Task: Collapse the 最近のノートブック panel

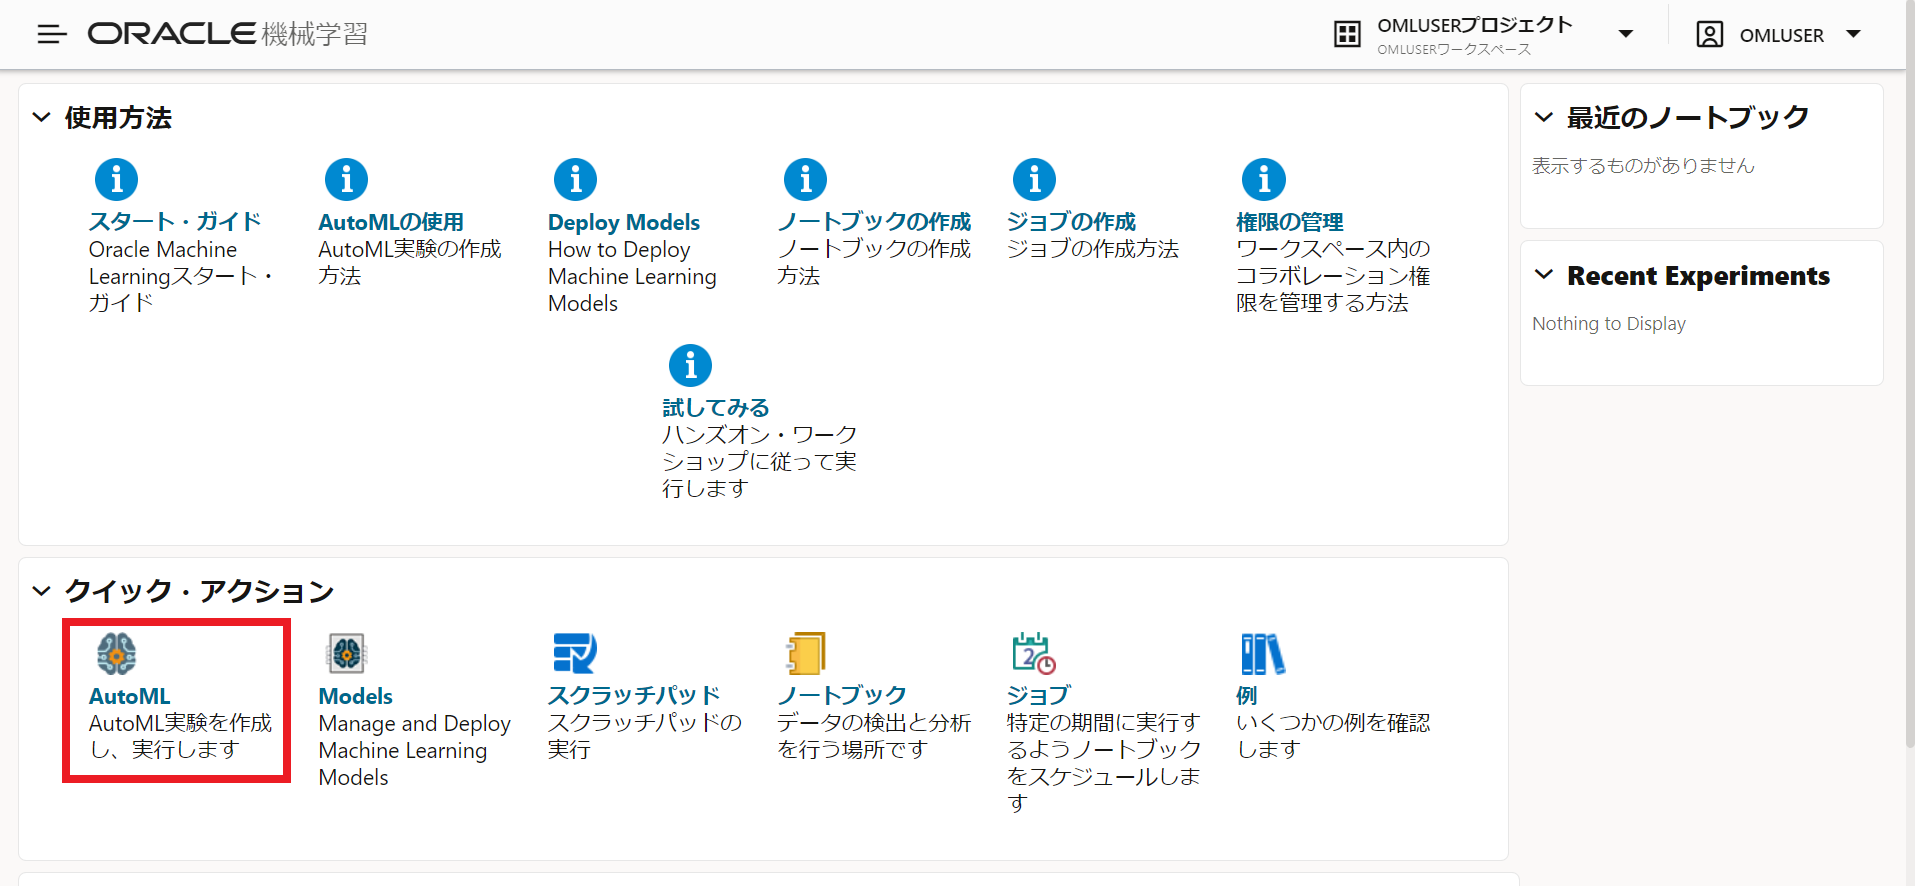Action: (1544, 117)
